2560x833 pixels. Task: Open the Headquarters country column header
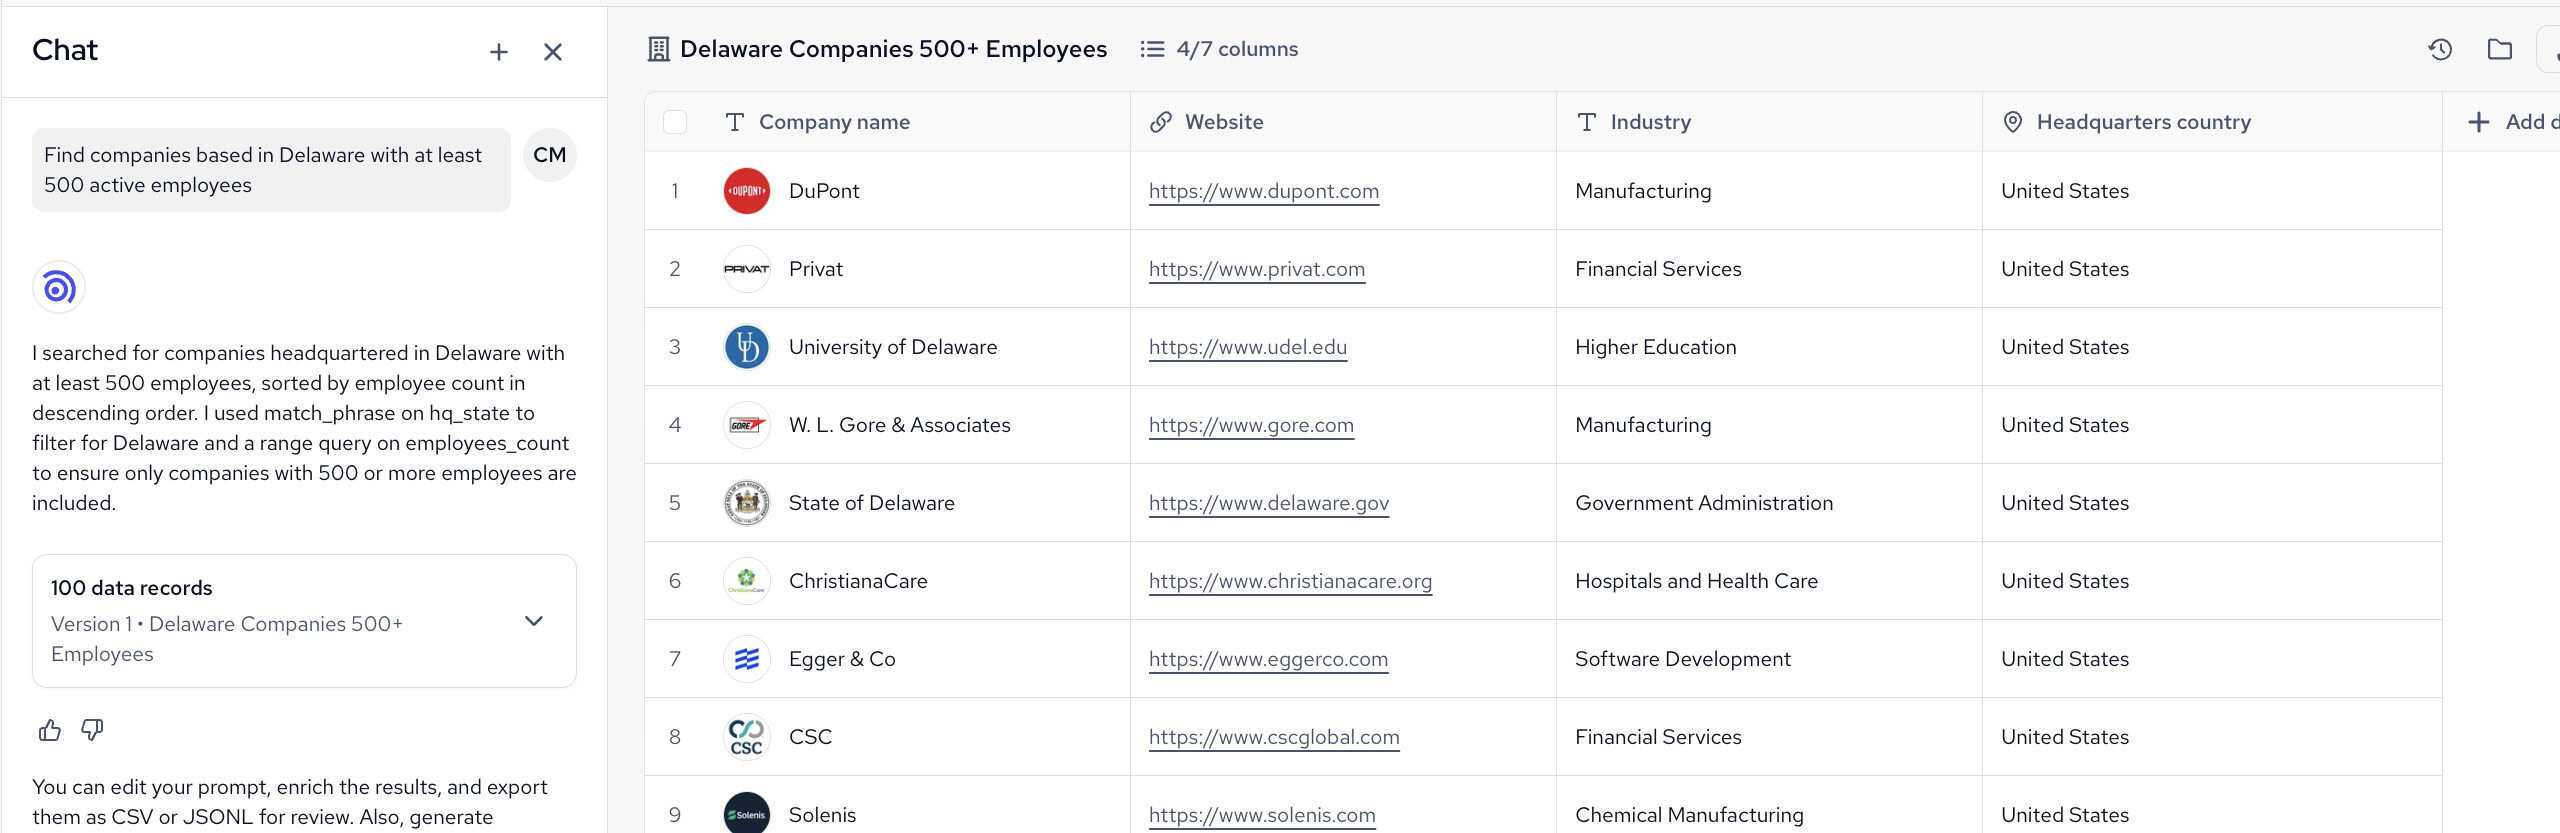pos(2143,122)
